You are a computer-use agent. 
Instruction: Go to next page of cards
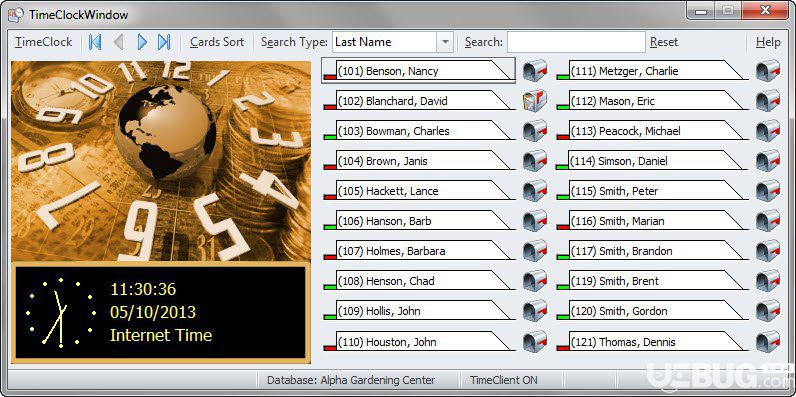click(142, 42)
